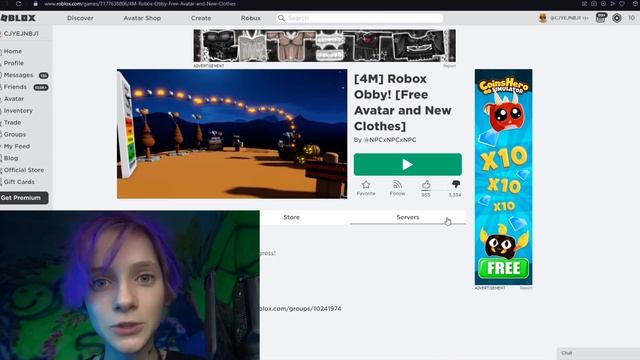Open the Avatar Shop menu item
The image size is (640, 360).
tap(142, 18)
